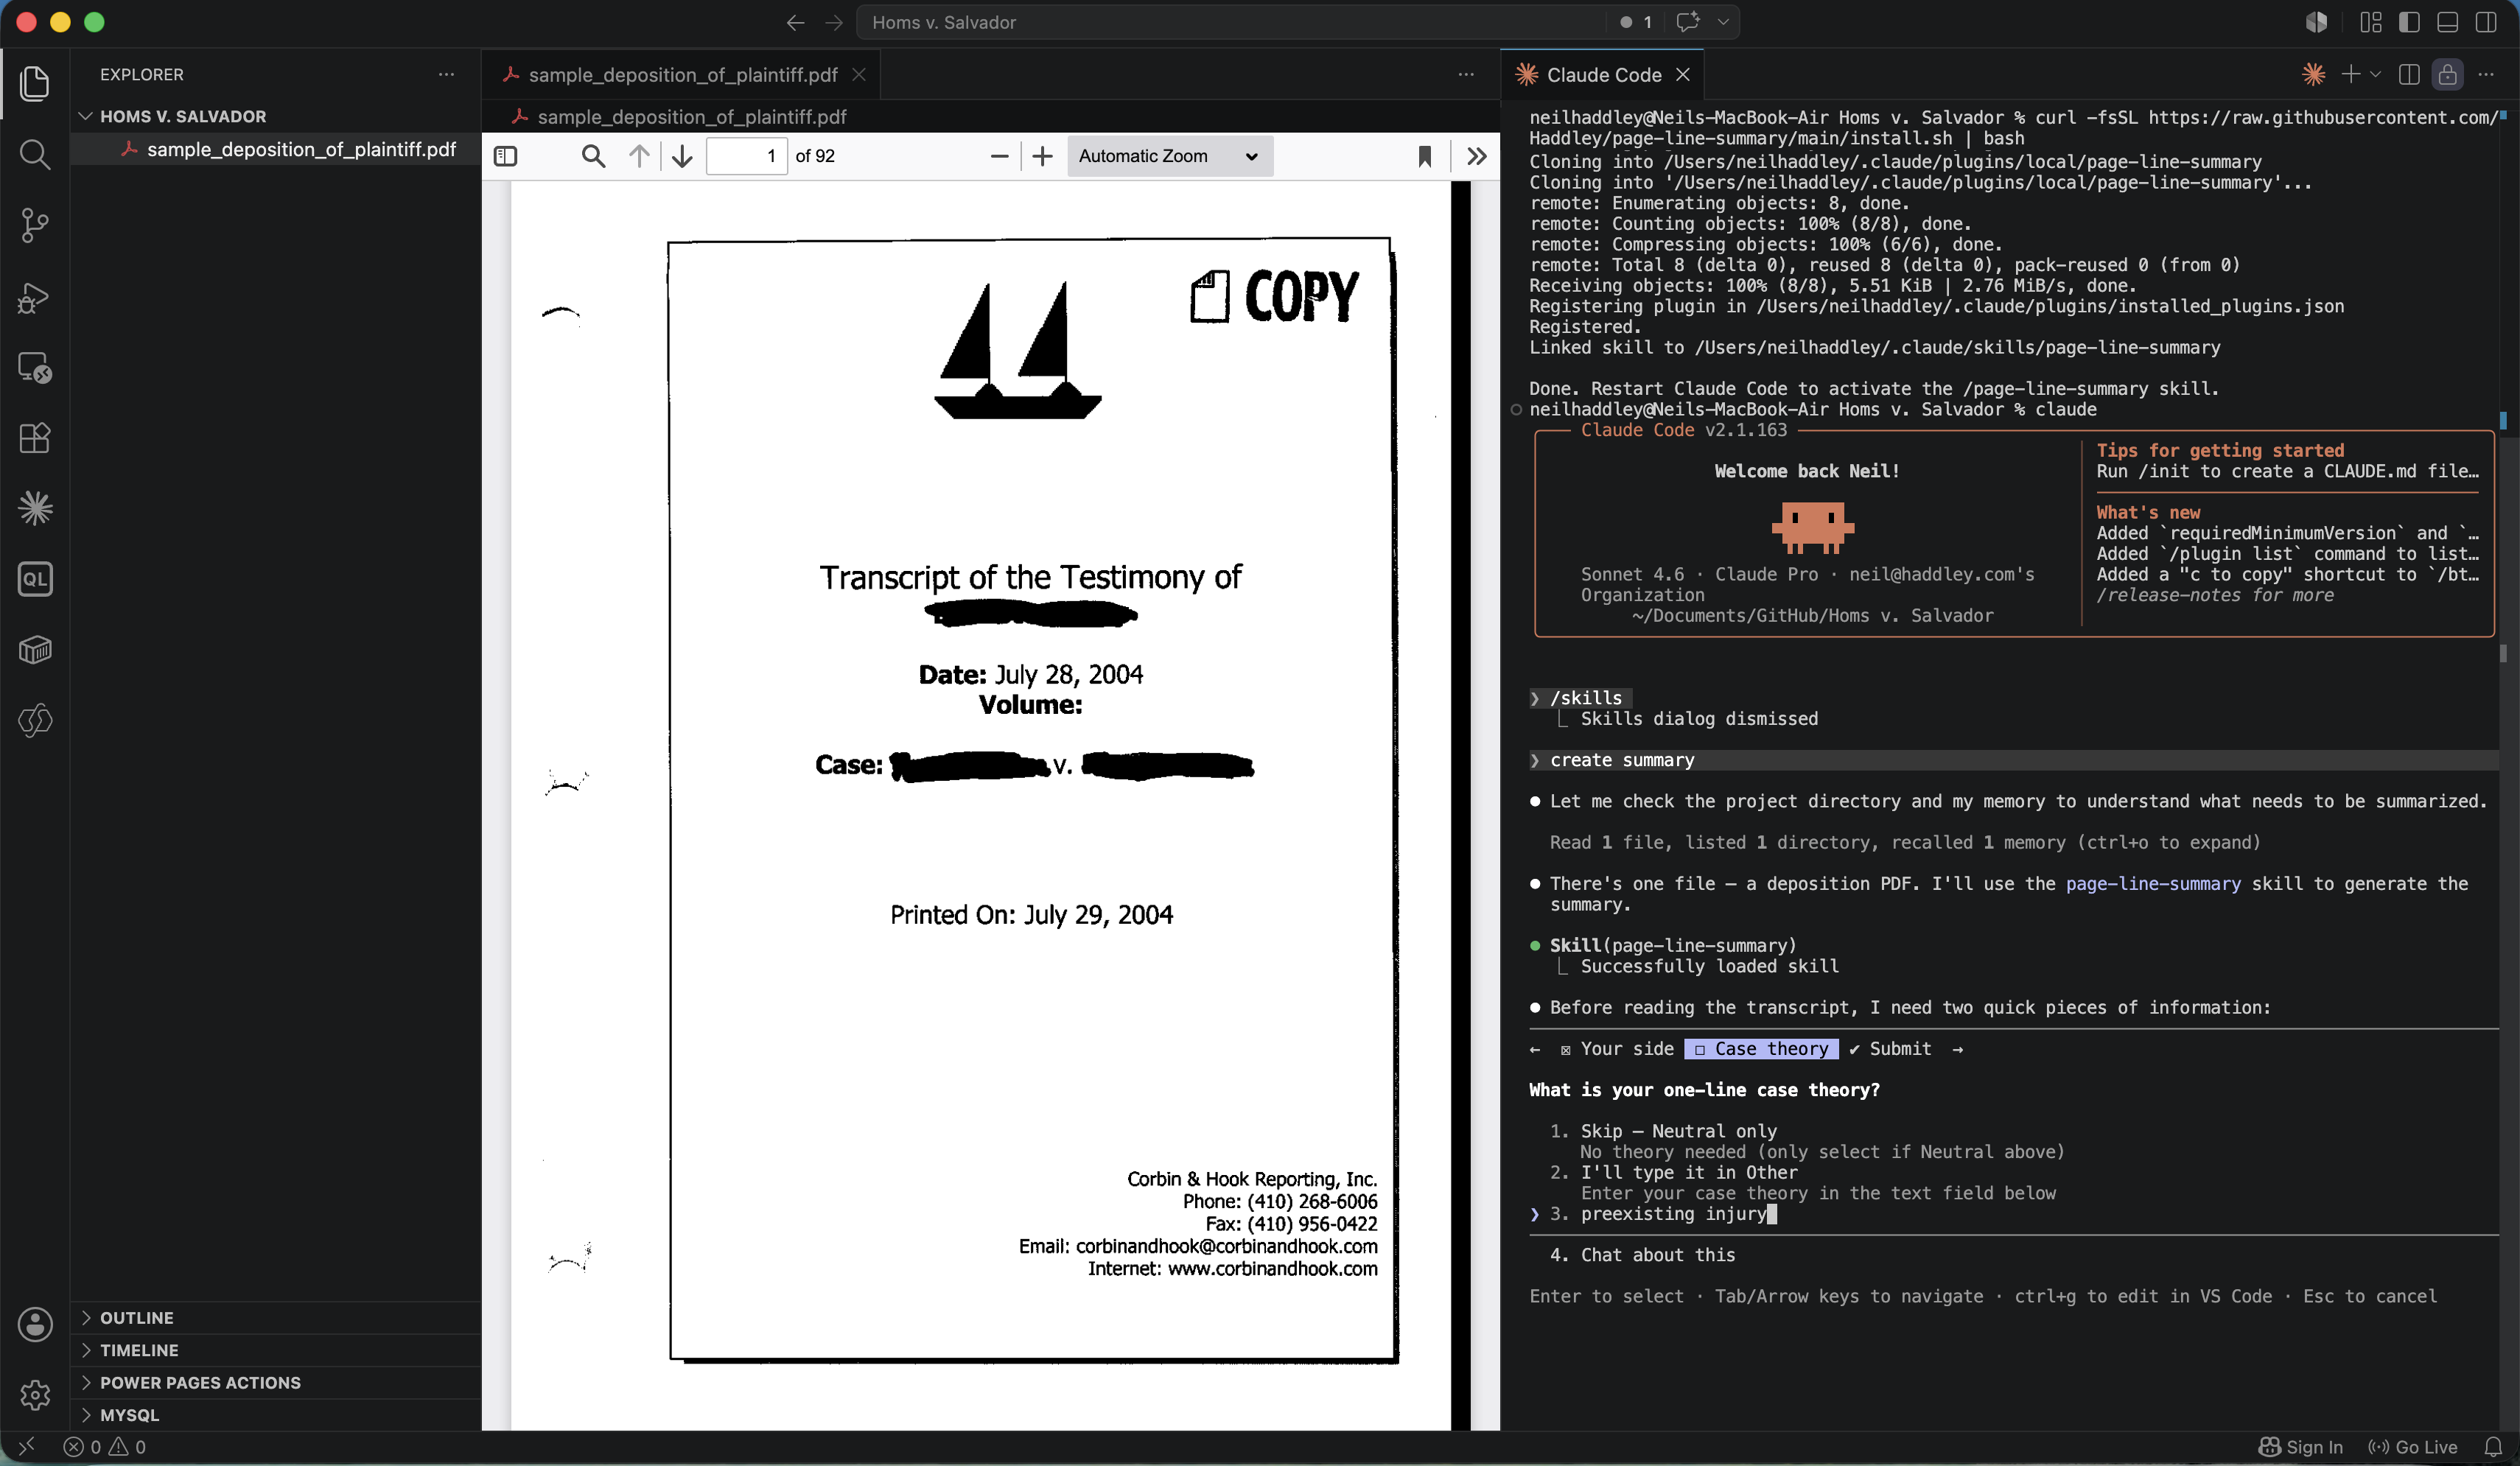Toggle Chat icon in title bar
The image size is (2520, 1466).
click(1688, 22)
